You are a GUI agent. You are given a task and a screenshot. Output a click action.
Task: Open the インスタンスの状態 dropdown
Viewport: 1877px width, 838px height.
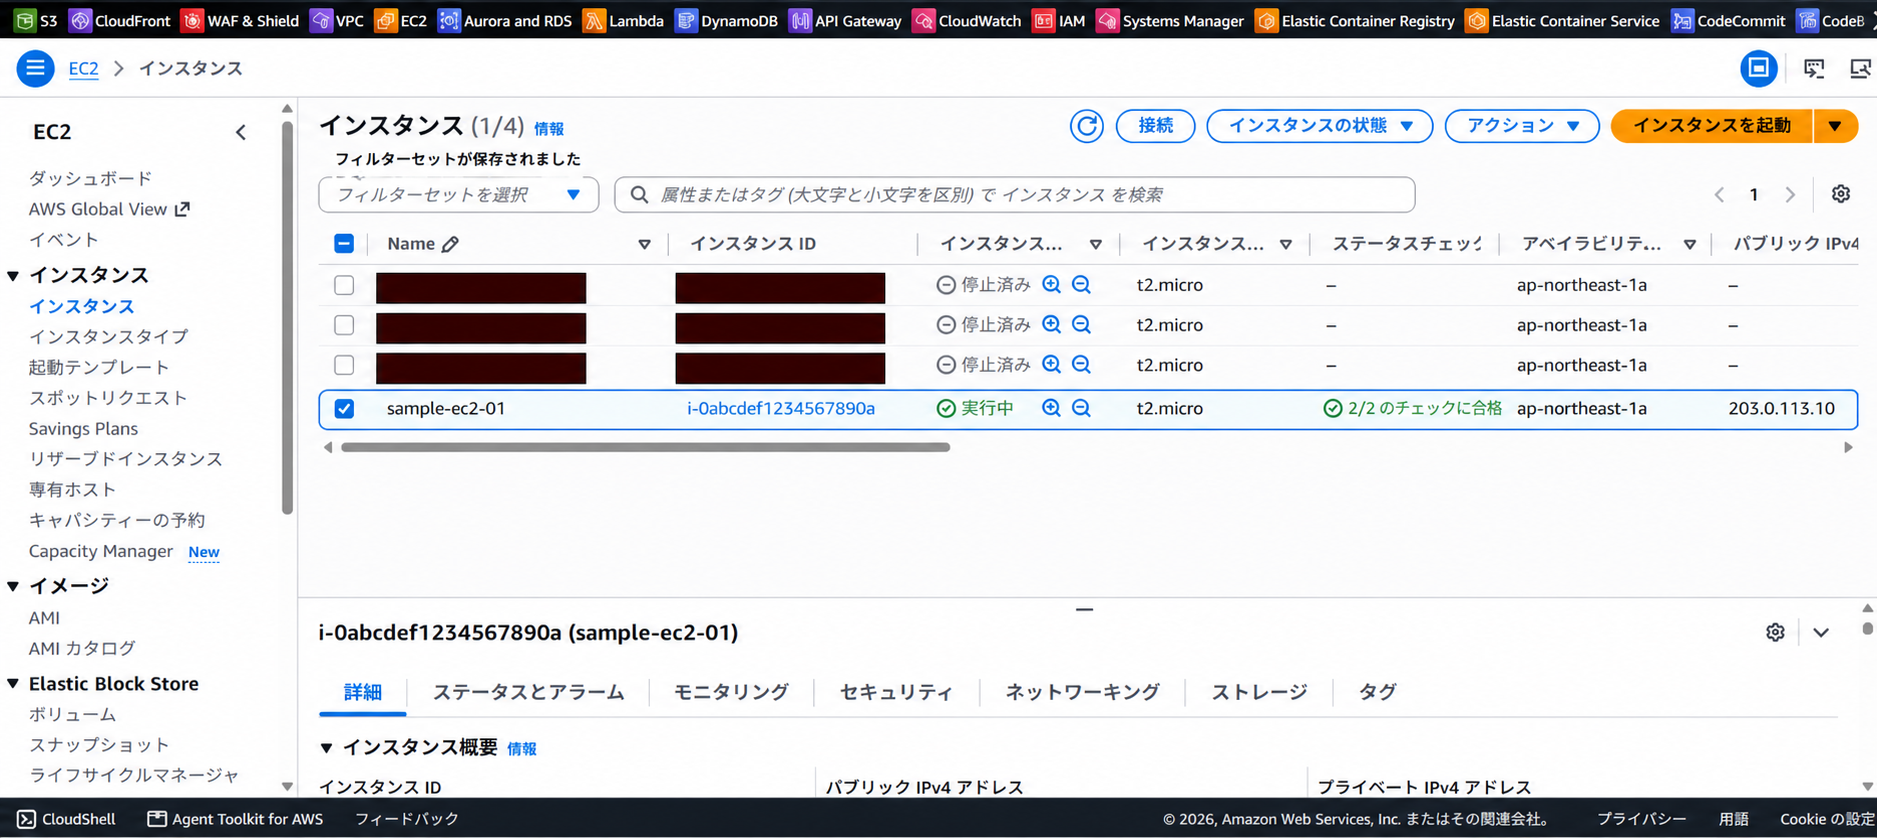[x=1320, y=126]
